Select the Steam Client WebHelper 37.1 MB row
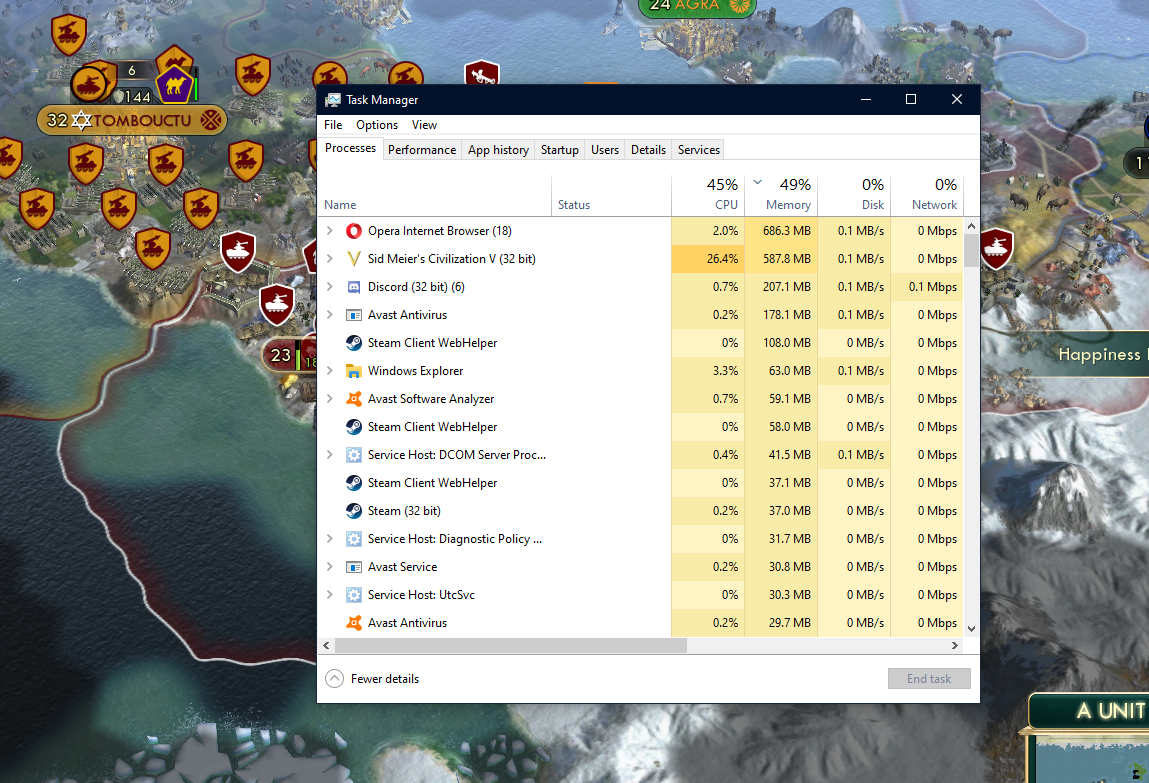 click(x=641, y=483)
